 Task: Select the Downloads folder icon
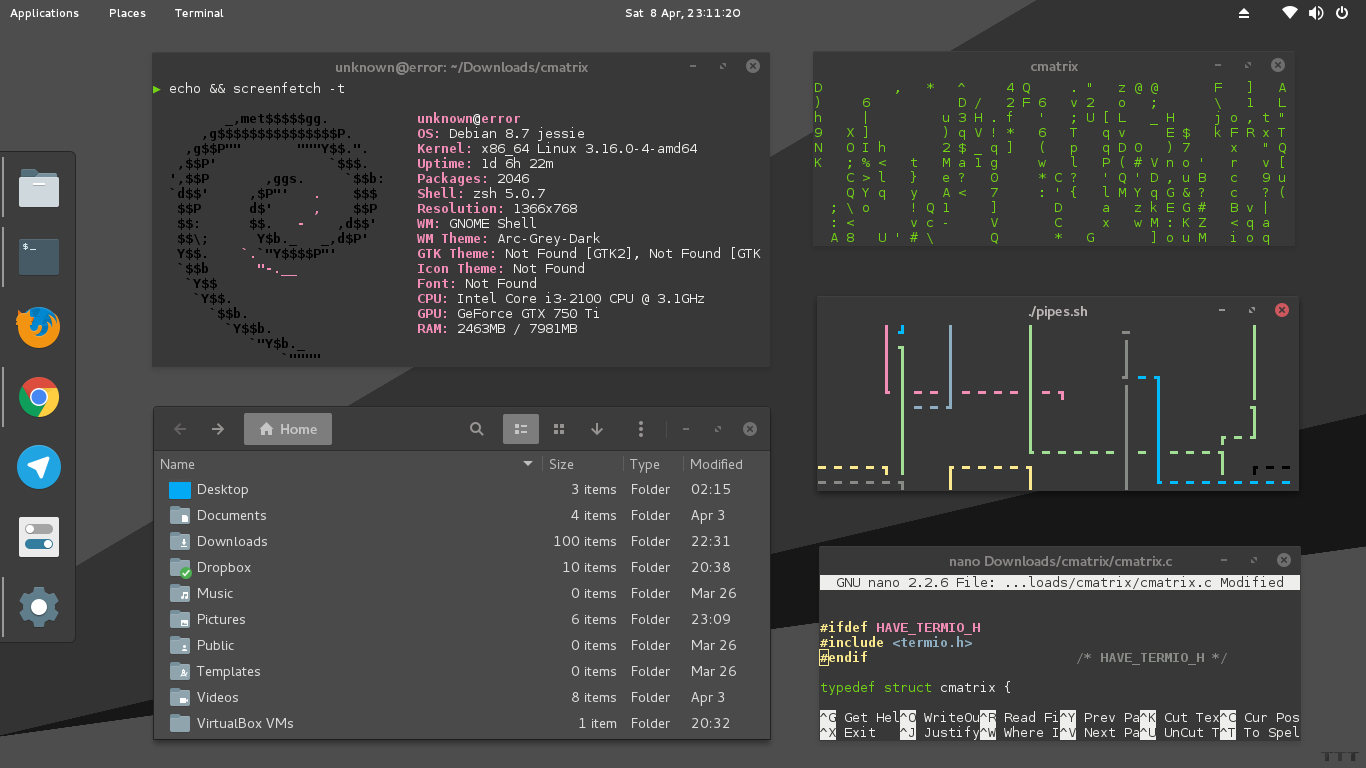pos(180,542)
